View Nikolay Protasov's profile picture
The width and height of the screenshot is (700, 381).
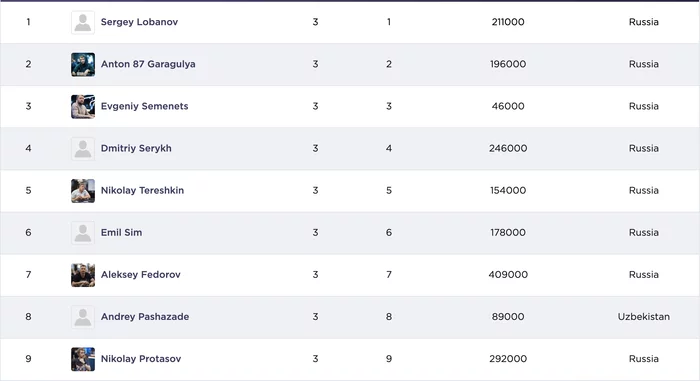pyautogui.click(x=83, y=359)
